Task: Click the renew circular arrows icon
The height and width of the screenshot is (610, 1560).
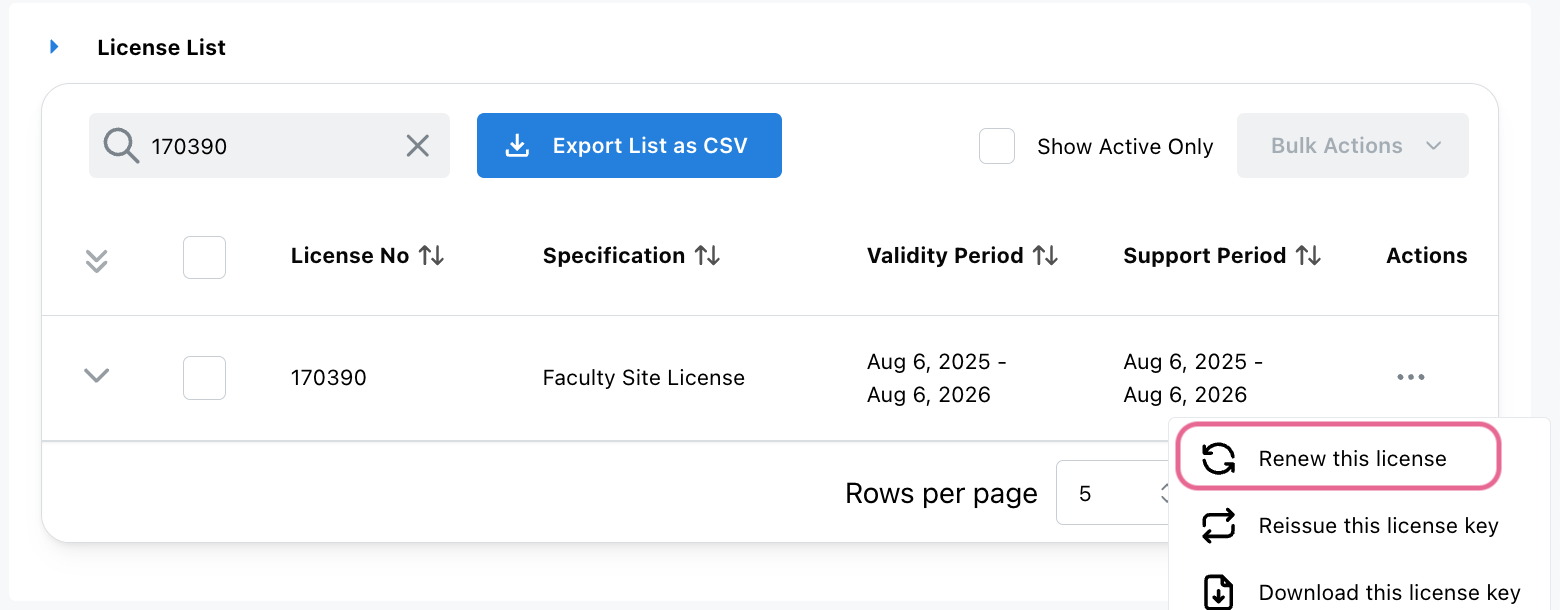Action: pyautogui.click(x=1218, y=459)
